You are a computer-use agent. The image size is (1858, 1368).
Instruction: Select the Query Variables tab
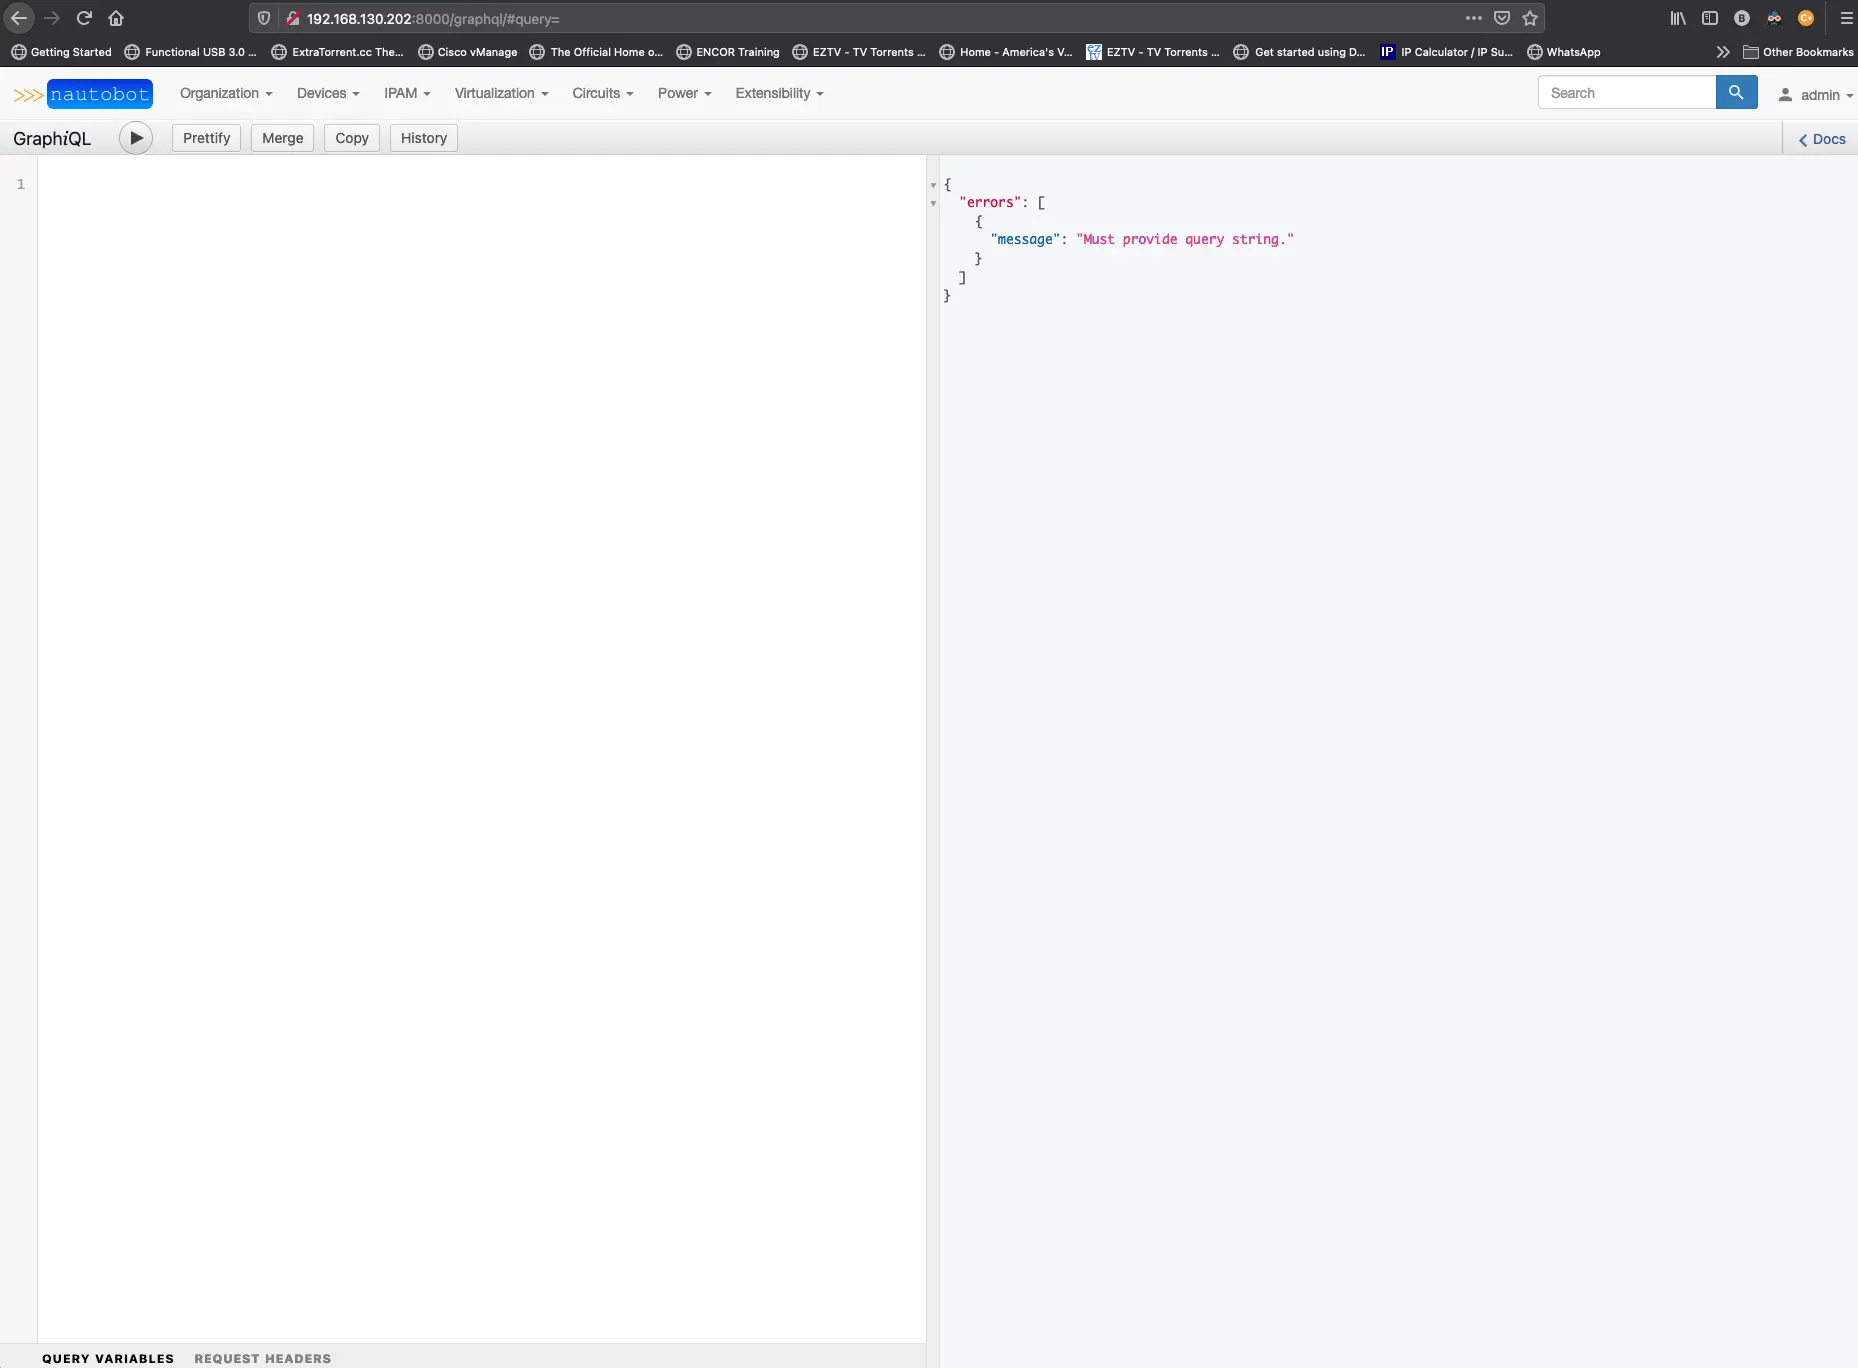point(108,1358)
